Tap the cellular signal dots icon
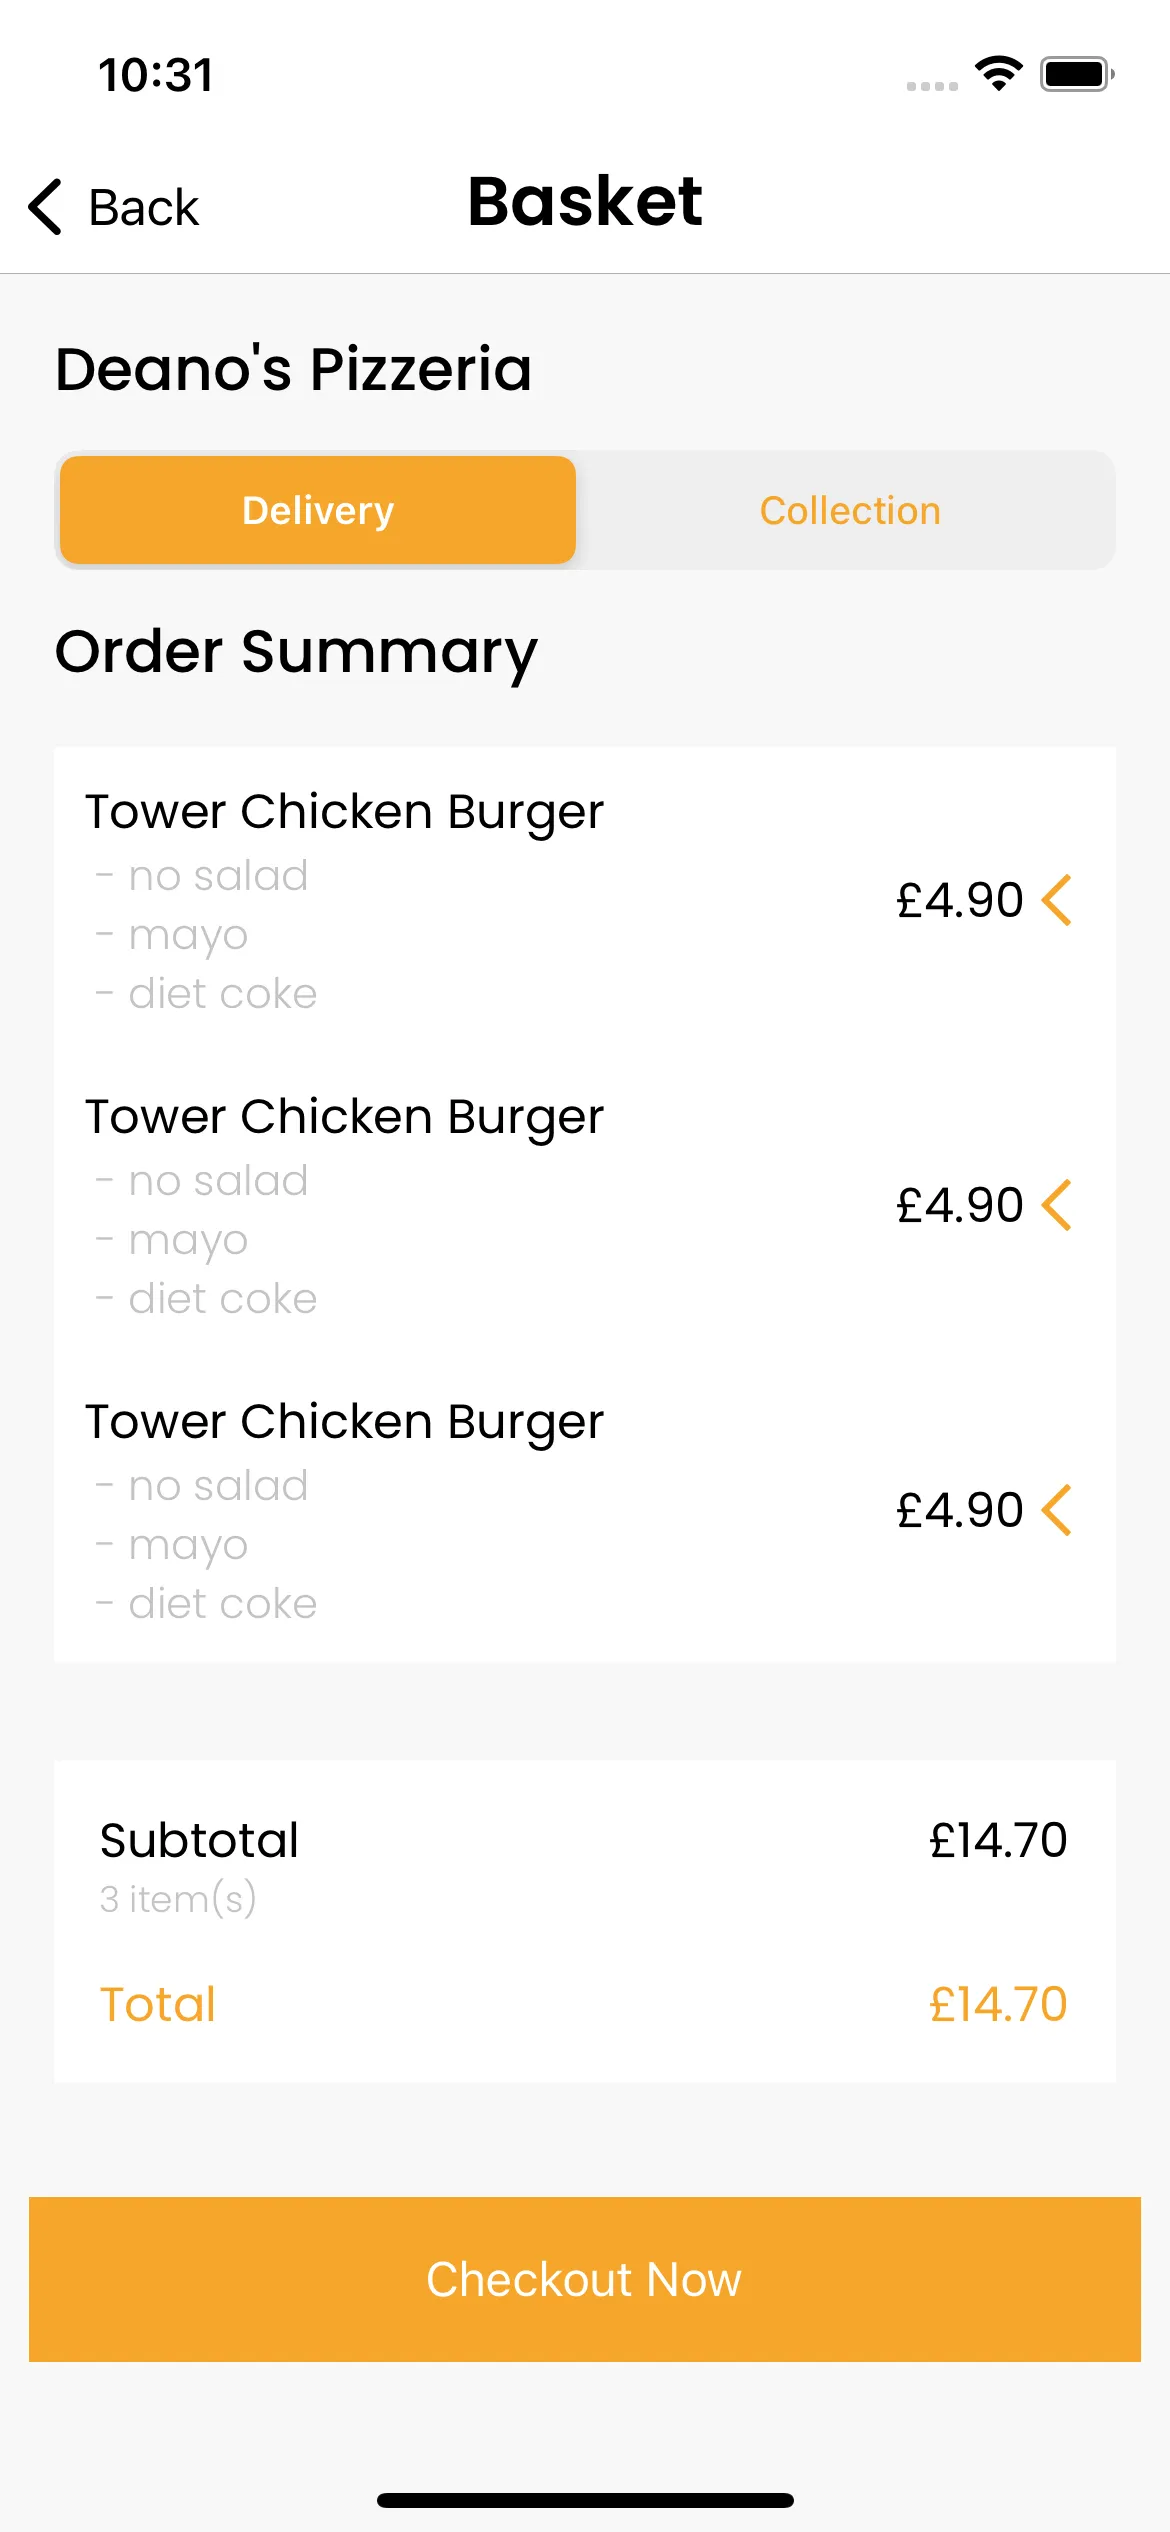 pos(932,86)
